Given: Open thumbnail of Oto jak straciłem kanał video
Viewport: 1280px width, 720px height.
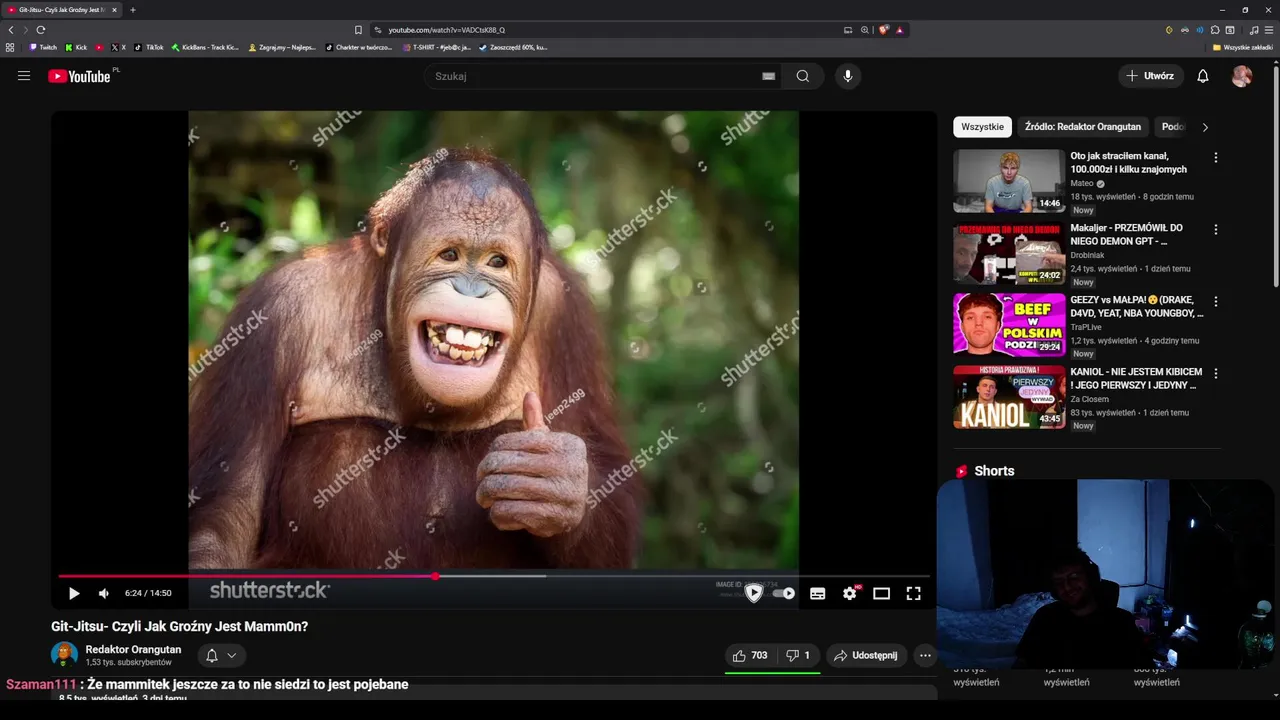Looking at the screenshot, I should click(x=1009, y=181).
